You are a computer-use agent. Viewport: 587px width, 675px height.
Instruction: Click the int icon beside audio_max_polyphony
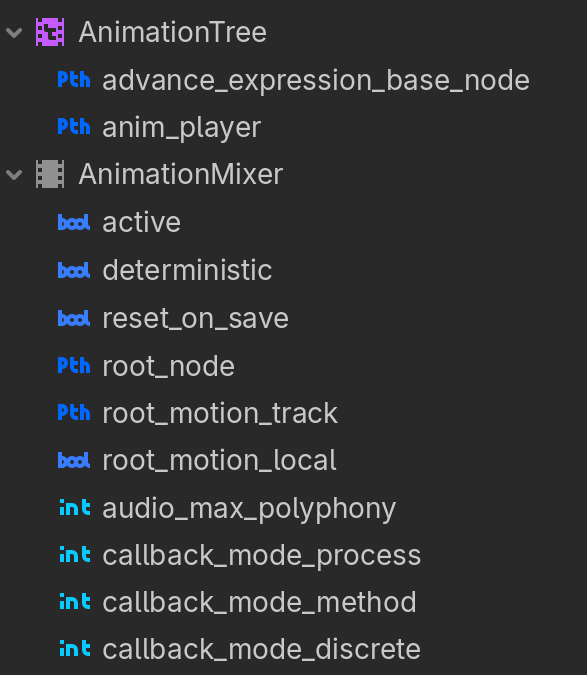(x=75, y=508)
